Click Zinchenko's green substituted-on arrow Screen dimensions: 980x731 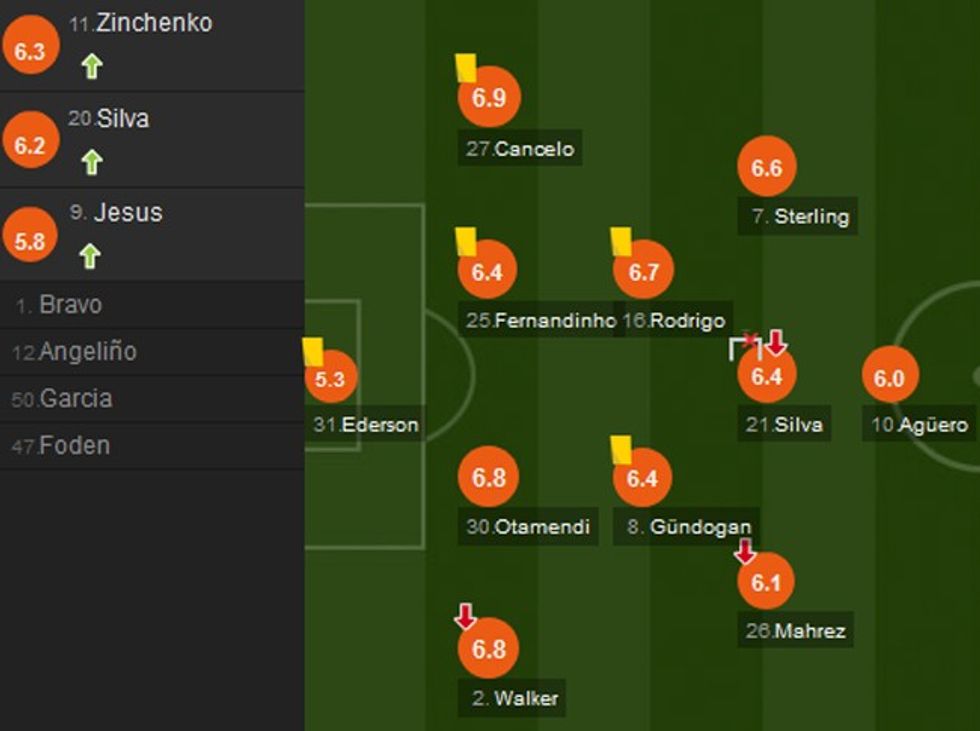[x=92, y=67]
